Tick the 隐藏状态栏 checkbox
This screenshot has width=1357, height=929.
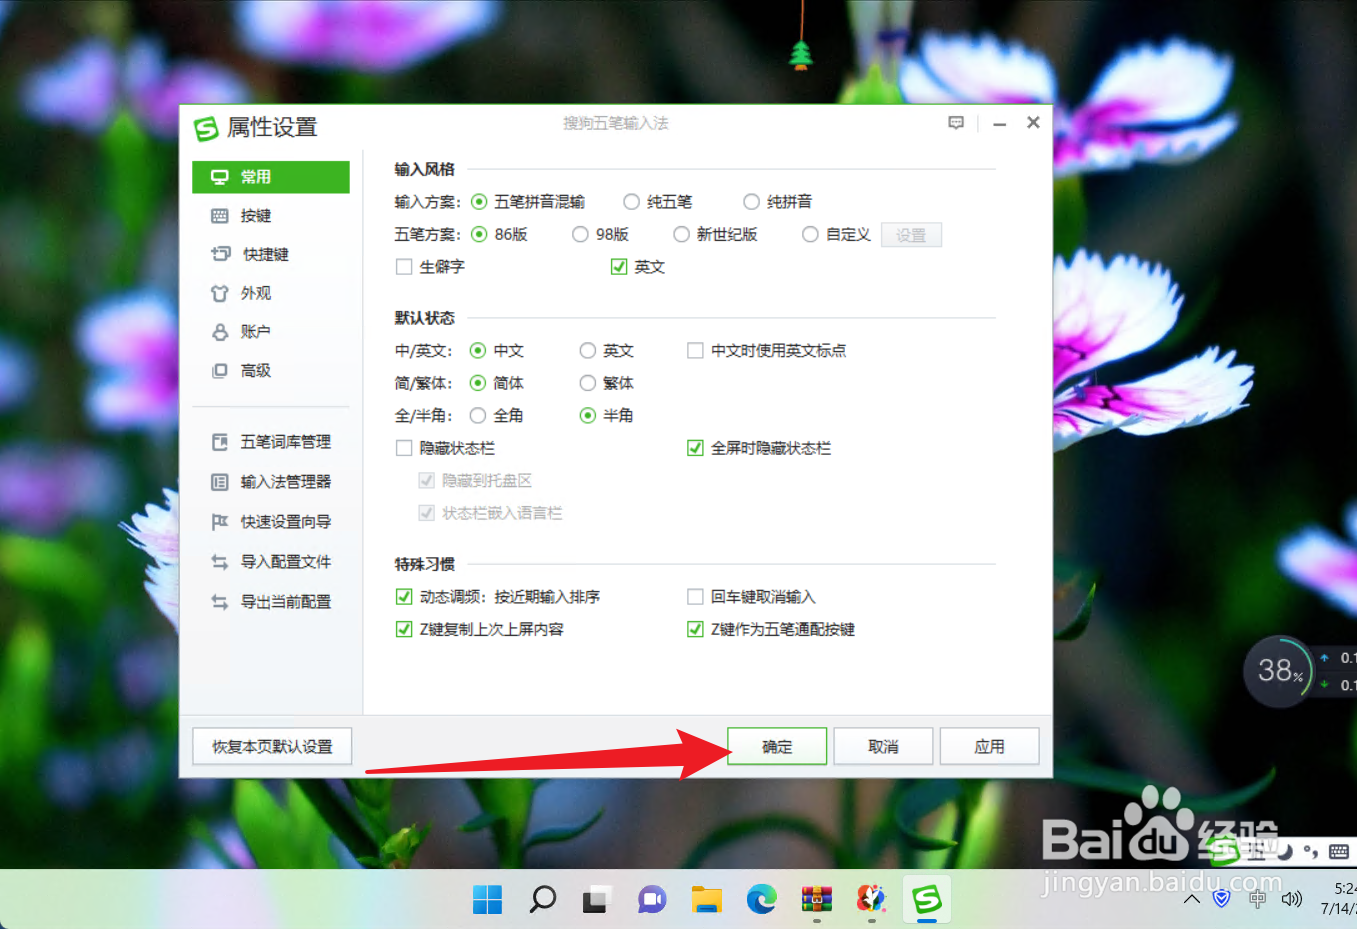[x=404, y=448]
